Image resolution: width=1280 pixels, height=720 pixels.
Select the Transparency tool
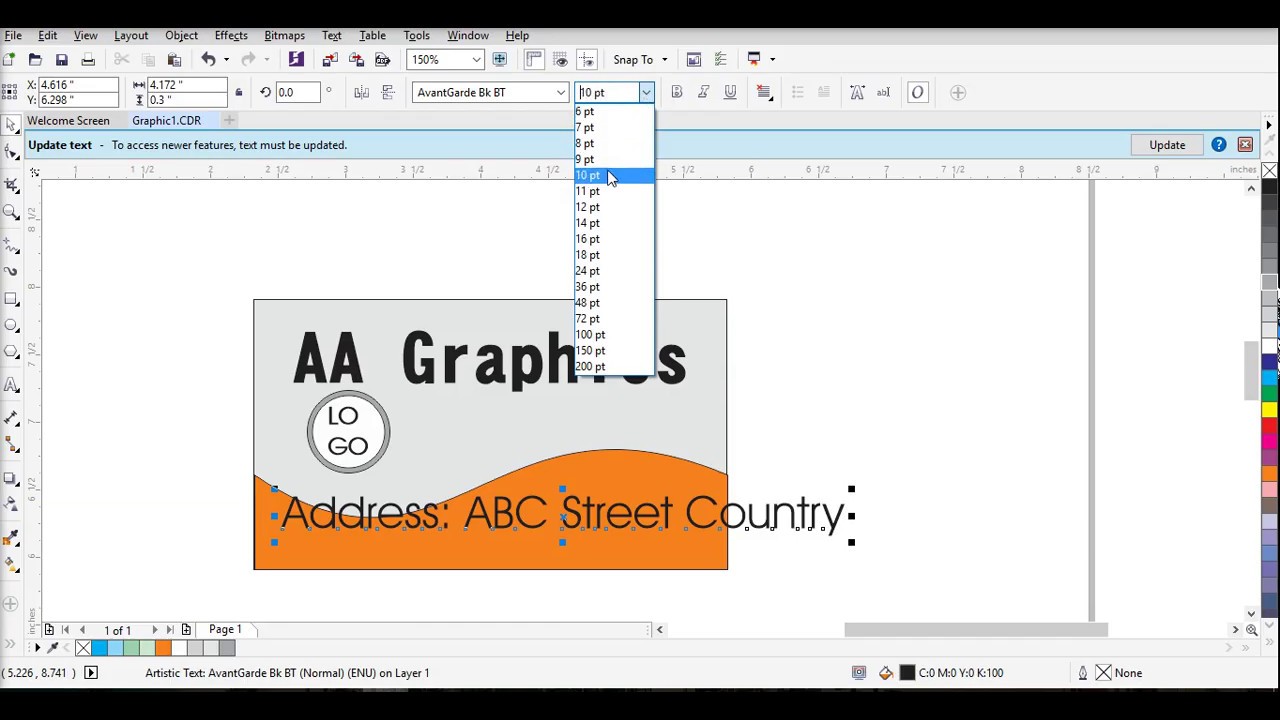(x=12, y=505)
